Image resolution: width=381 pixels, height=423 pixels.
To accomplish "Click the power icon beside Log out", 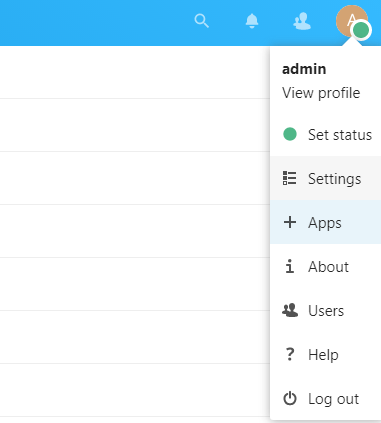I will click(x=290, y=398).
